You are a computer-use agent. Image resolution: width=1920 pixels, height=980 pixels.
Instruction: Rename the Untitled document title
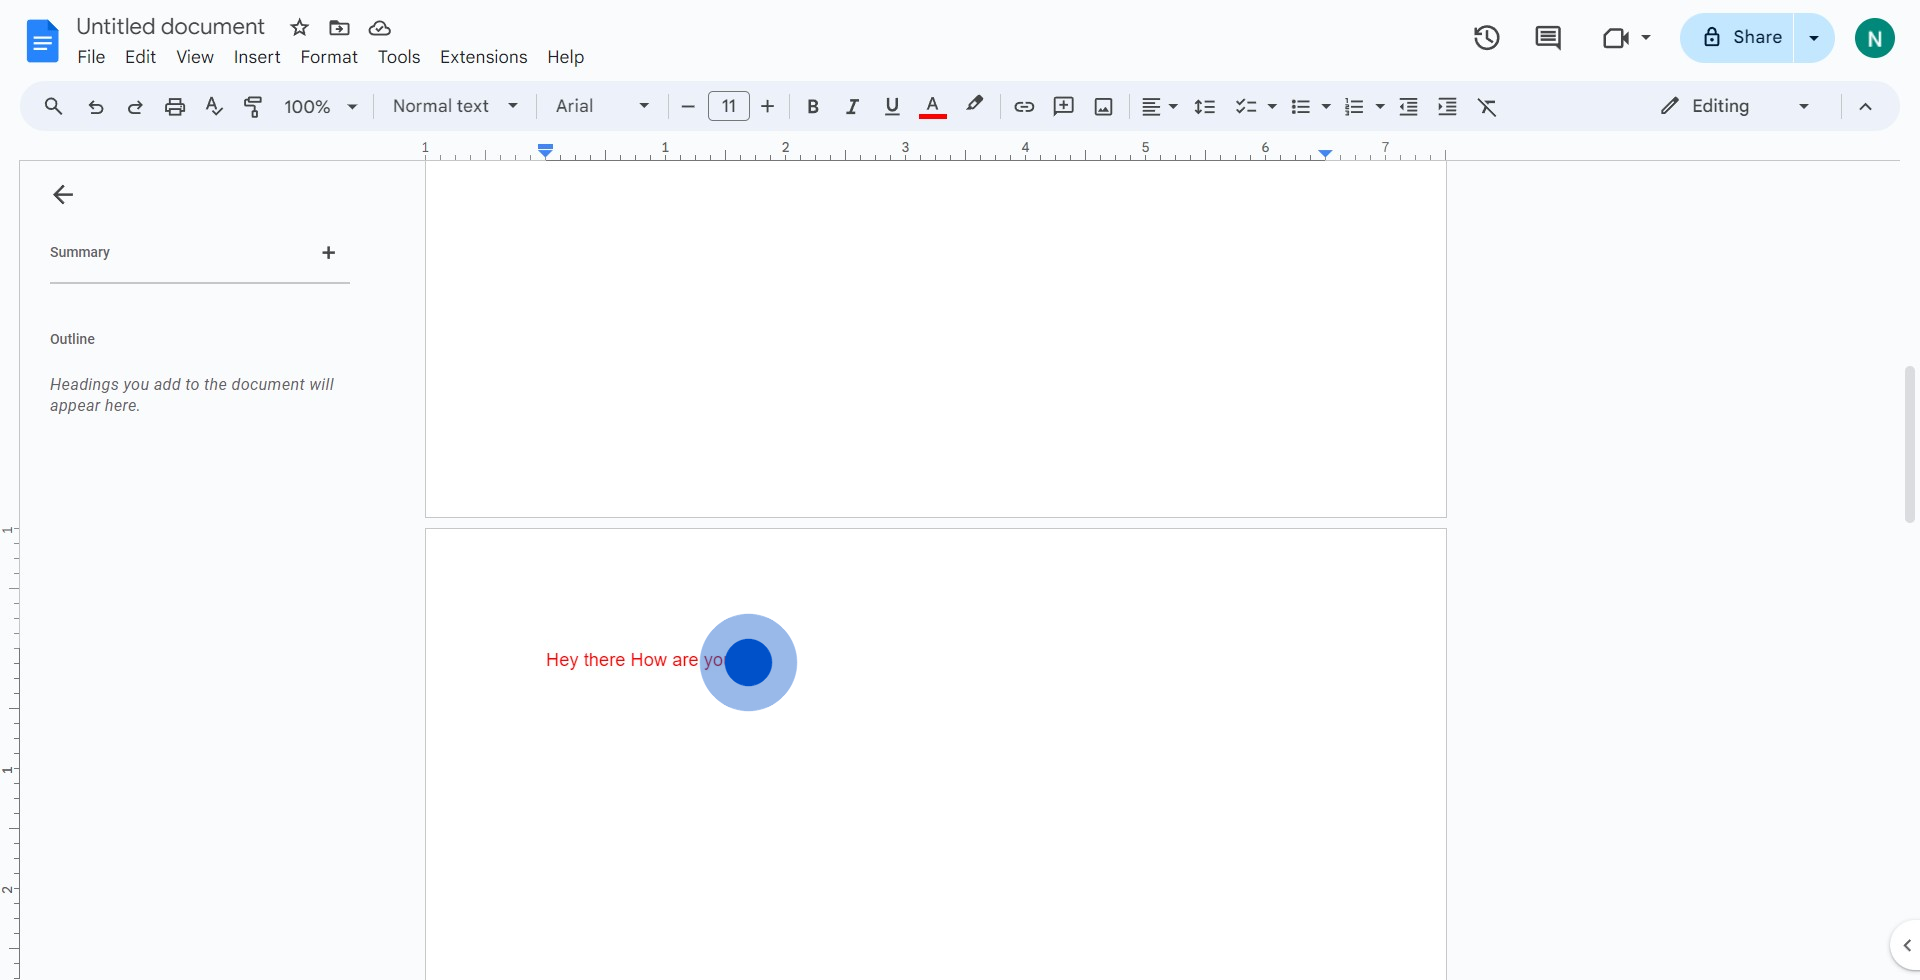pos(170,27)
